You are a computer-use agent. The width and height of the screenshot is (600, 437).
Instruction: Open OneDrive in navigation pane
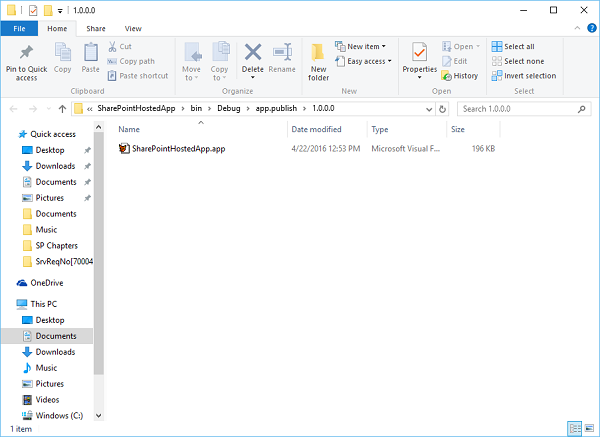coord(40,283)
